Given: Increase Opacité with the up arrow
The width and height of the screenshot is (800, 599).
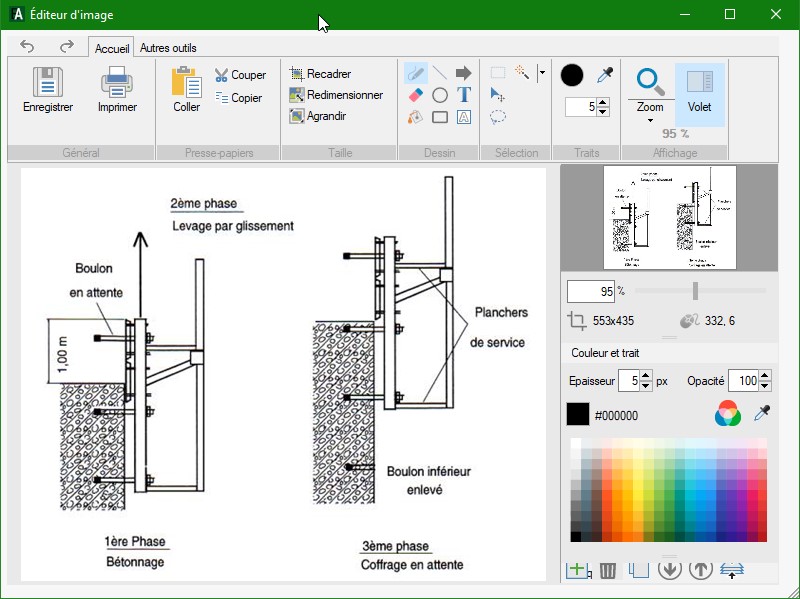Looking at the screenshot, I should click(x=765, y=376).
